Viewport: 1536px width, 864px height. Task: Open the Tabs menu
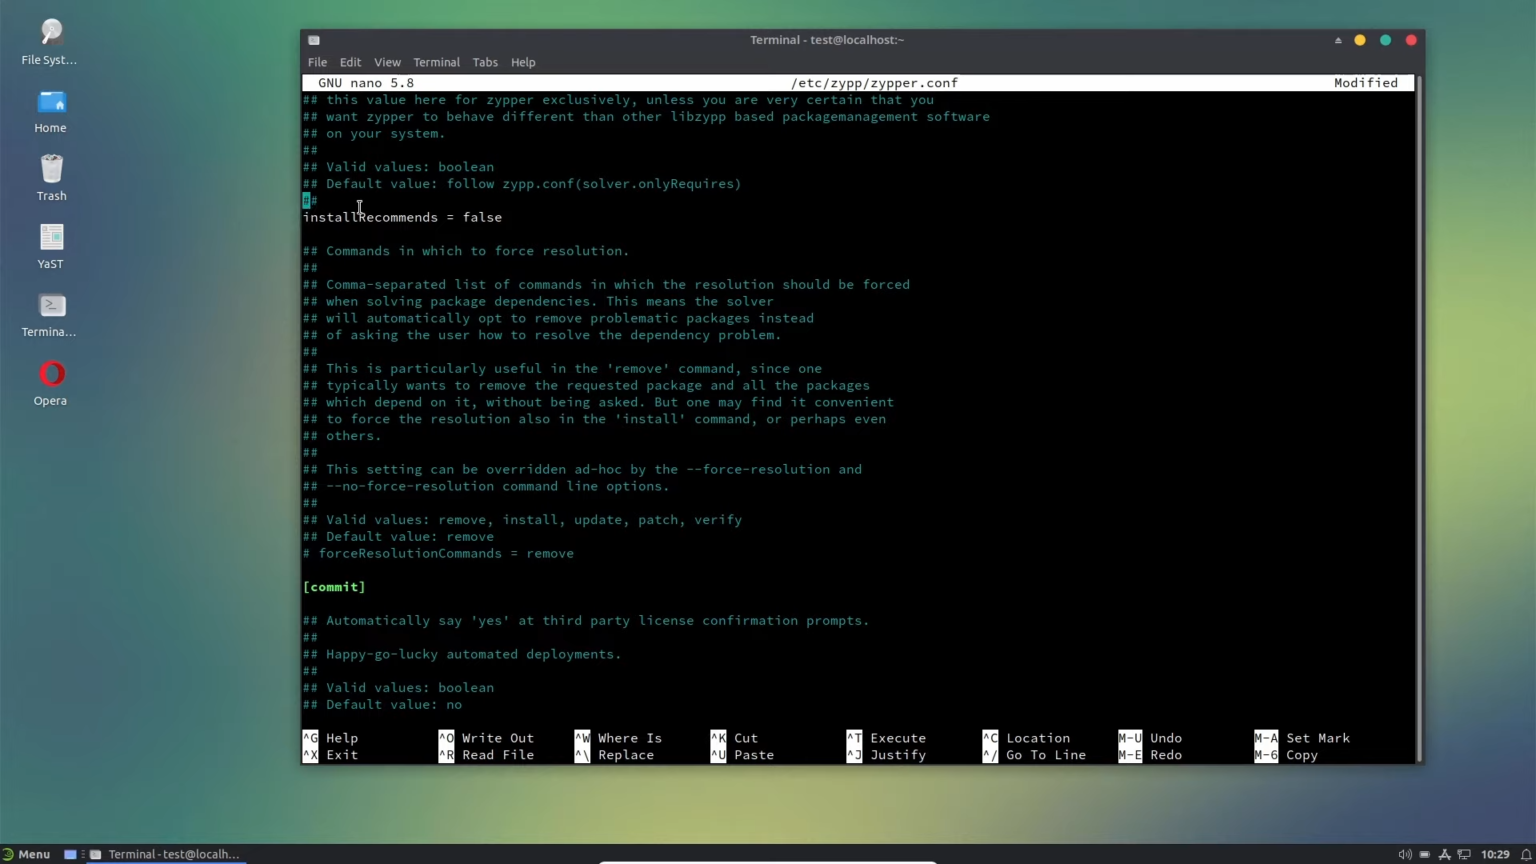coord(485,62)
